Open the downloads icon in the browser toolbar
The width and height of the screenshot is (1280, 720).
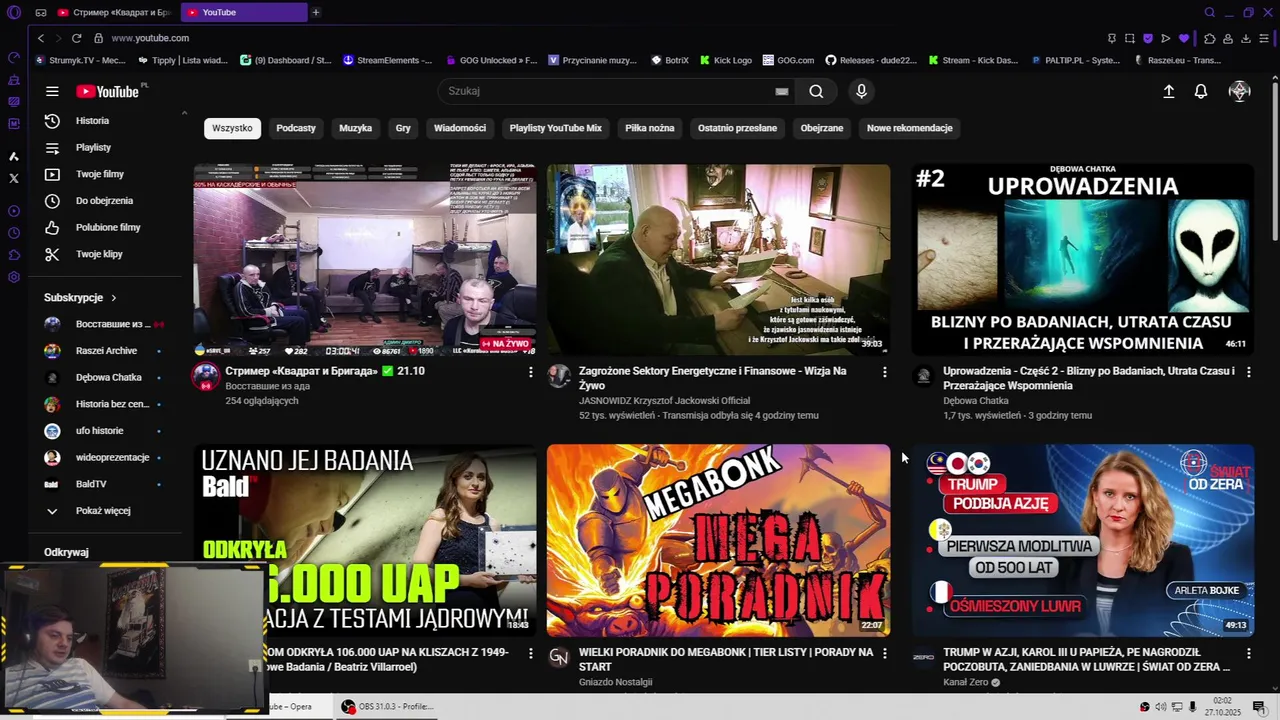pyautogui.click(x=1246, y=38)
